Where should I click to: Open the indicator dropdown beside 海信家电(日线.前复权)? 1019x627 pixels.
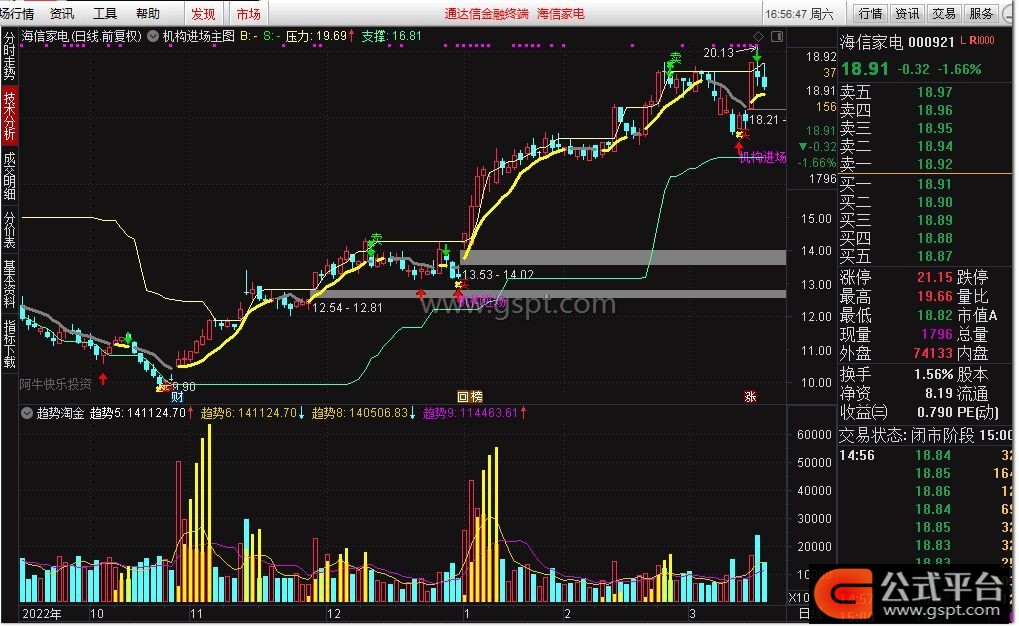click(x=153, y=36)
